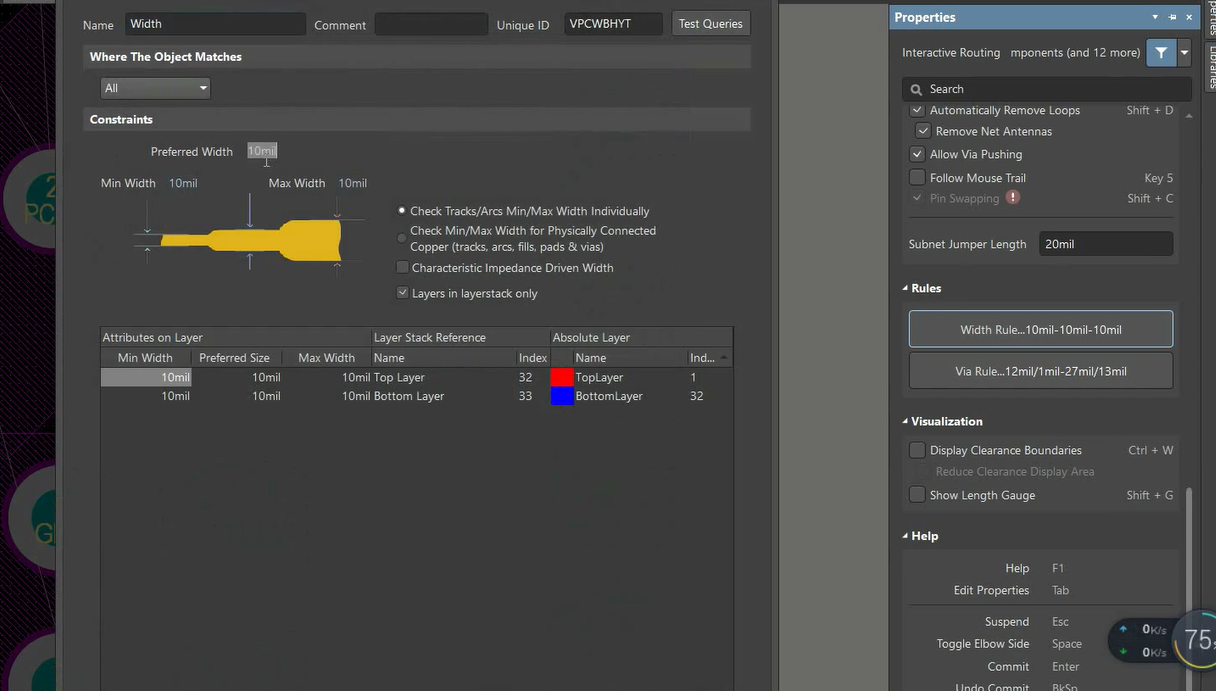Viewport: 1216px width, 691px height.
Task: Enable Follow Mouse Trail
Action: pyautogui.click(x=917, y=176)
